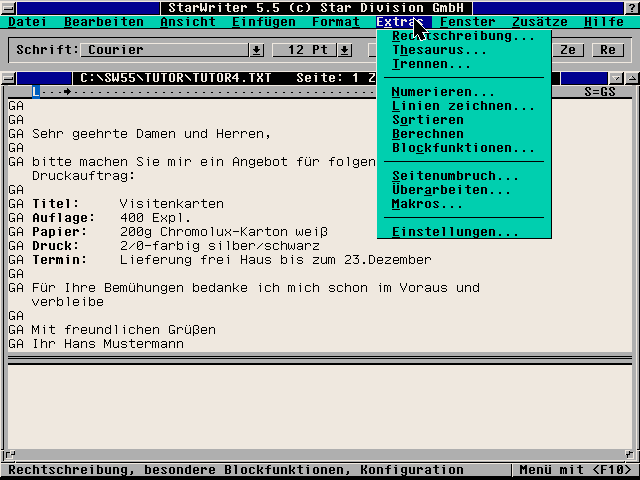
Task: Click the word 'verbleibe'
Action: pos(68,302)
